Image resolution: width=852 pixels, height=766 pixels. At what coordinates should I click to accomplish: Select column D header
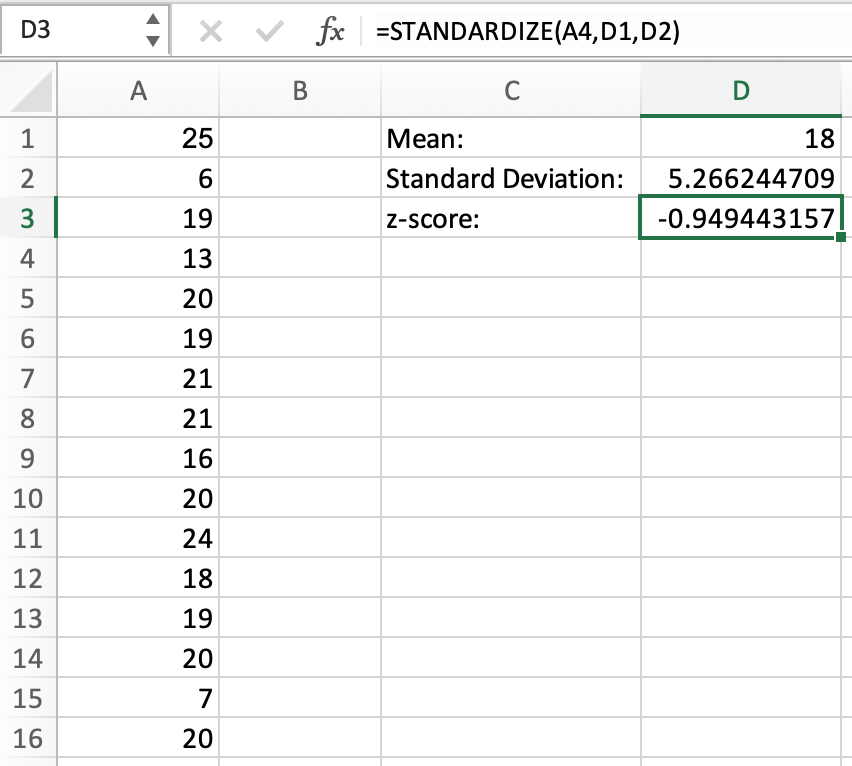741,91
